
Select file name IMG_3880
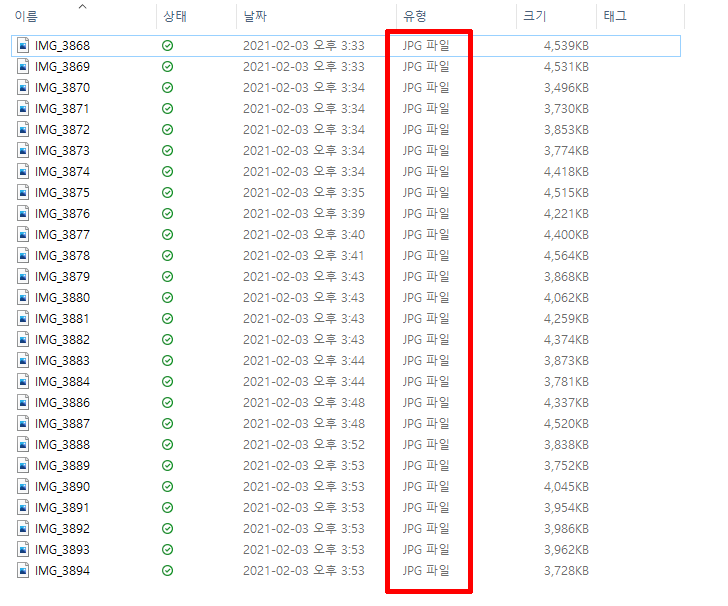(x=62, y=298)
